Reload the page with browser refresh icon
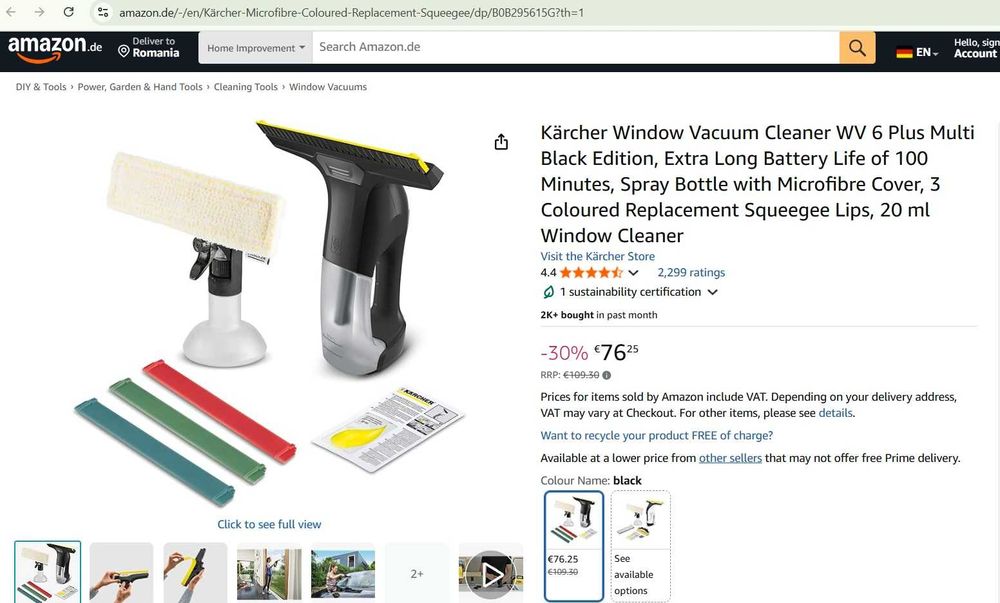The width and height of the screenshot is (1000, 603). 68,12
